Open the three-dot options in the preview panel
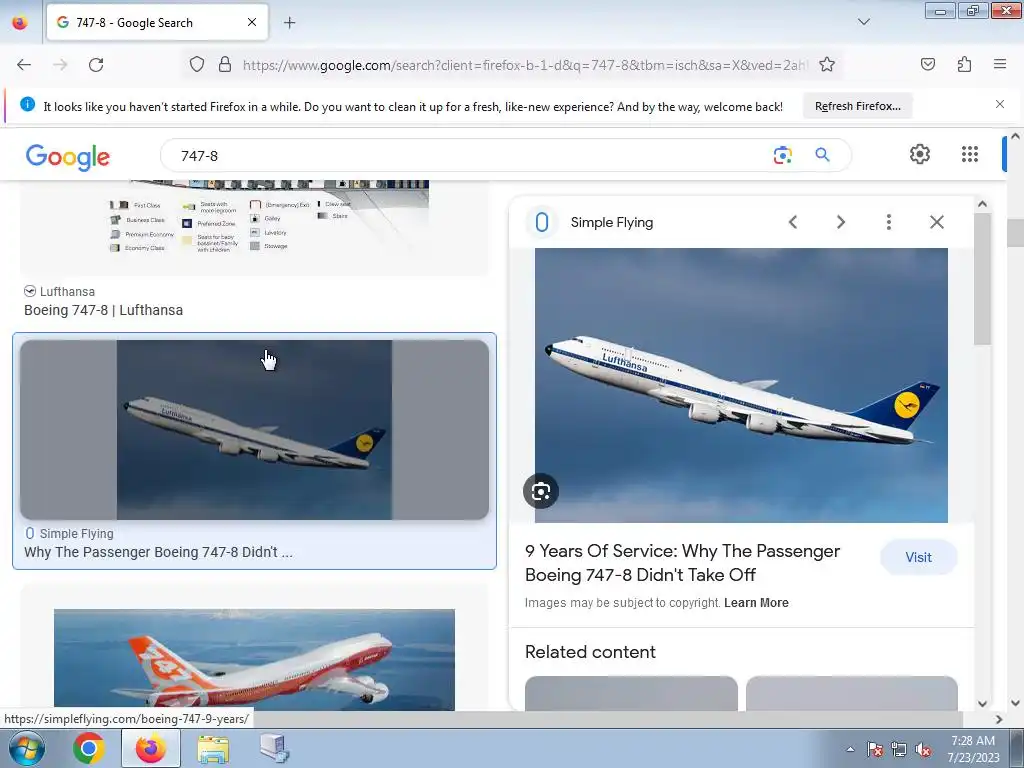This screenshot has height=768, width=1024. [888, 222]
